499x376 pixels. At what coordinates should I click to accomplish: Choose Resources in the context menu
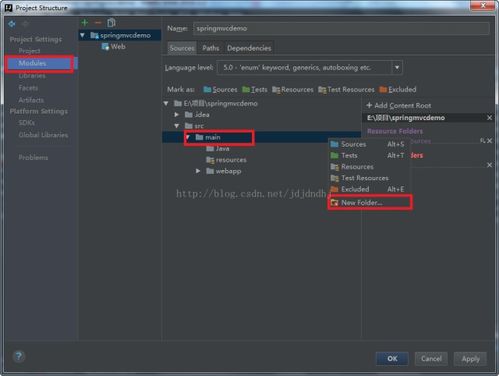point(369,167)
